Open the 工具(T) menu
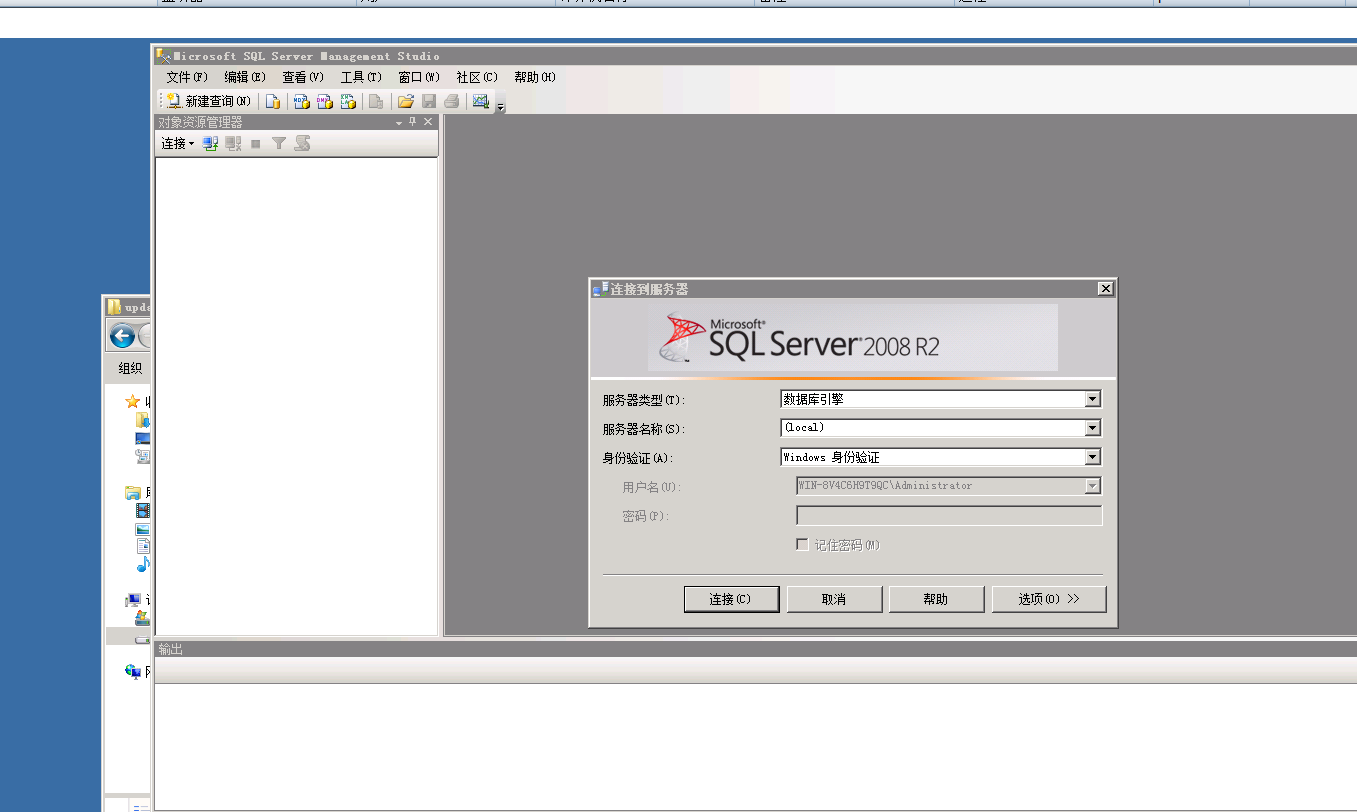Image resolution: width=1357 pixels, height=812 pixels. (x=361, y=77)
